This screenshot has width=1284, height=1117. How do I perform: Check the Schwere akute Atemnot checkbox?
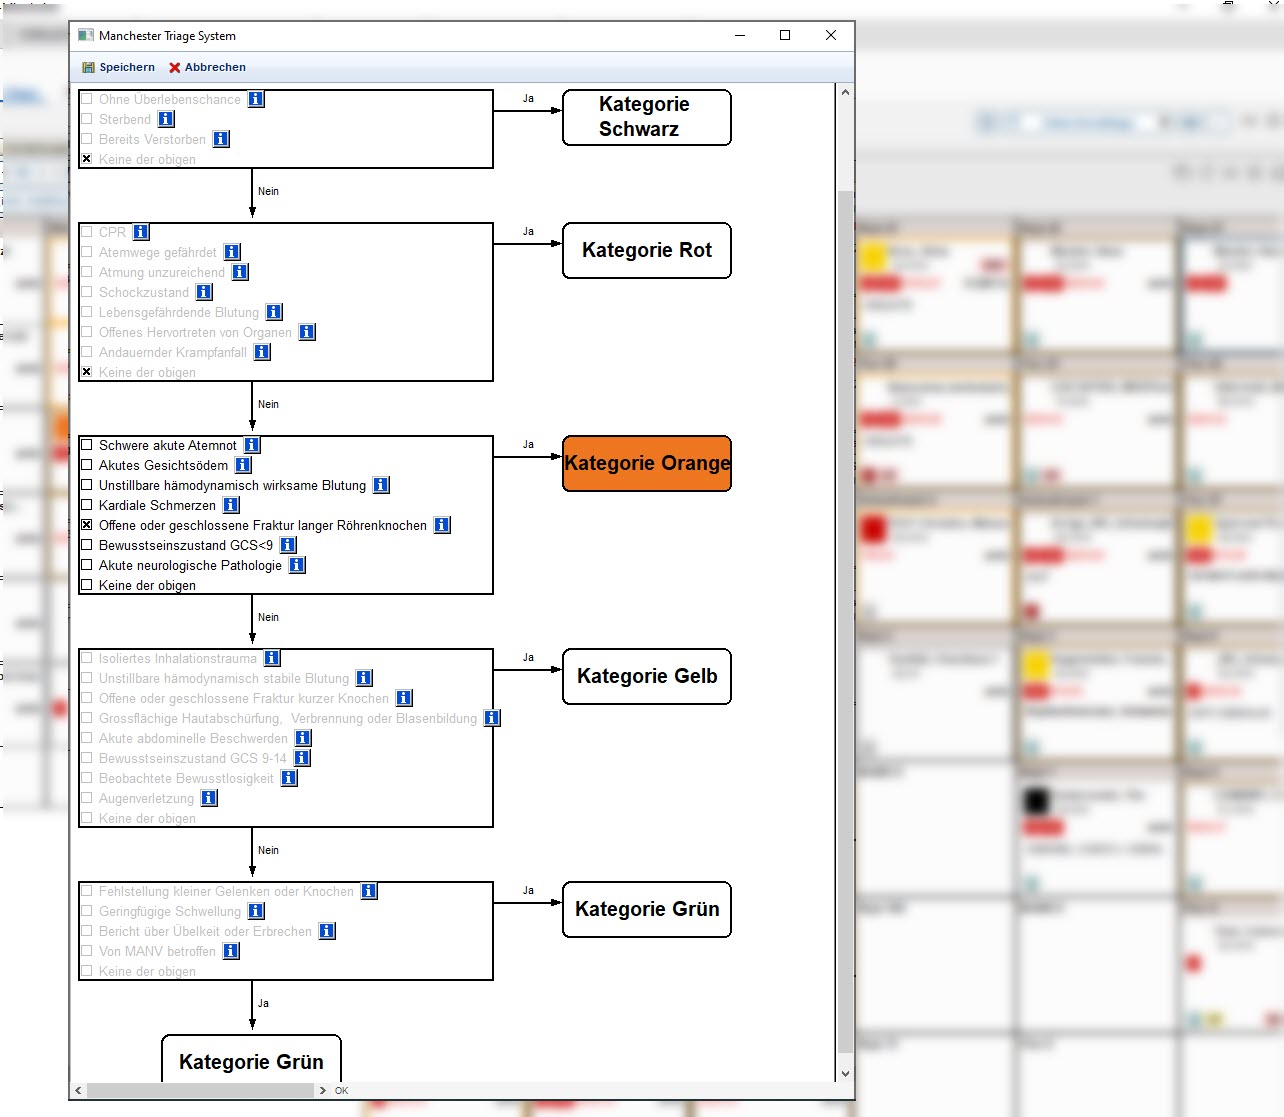pos(87,445)
